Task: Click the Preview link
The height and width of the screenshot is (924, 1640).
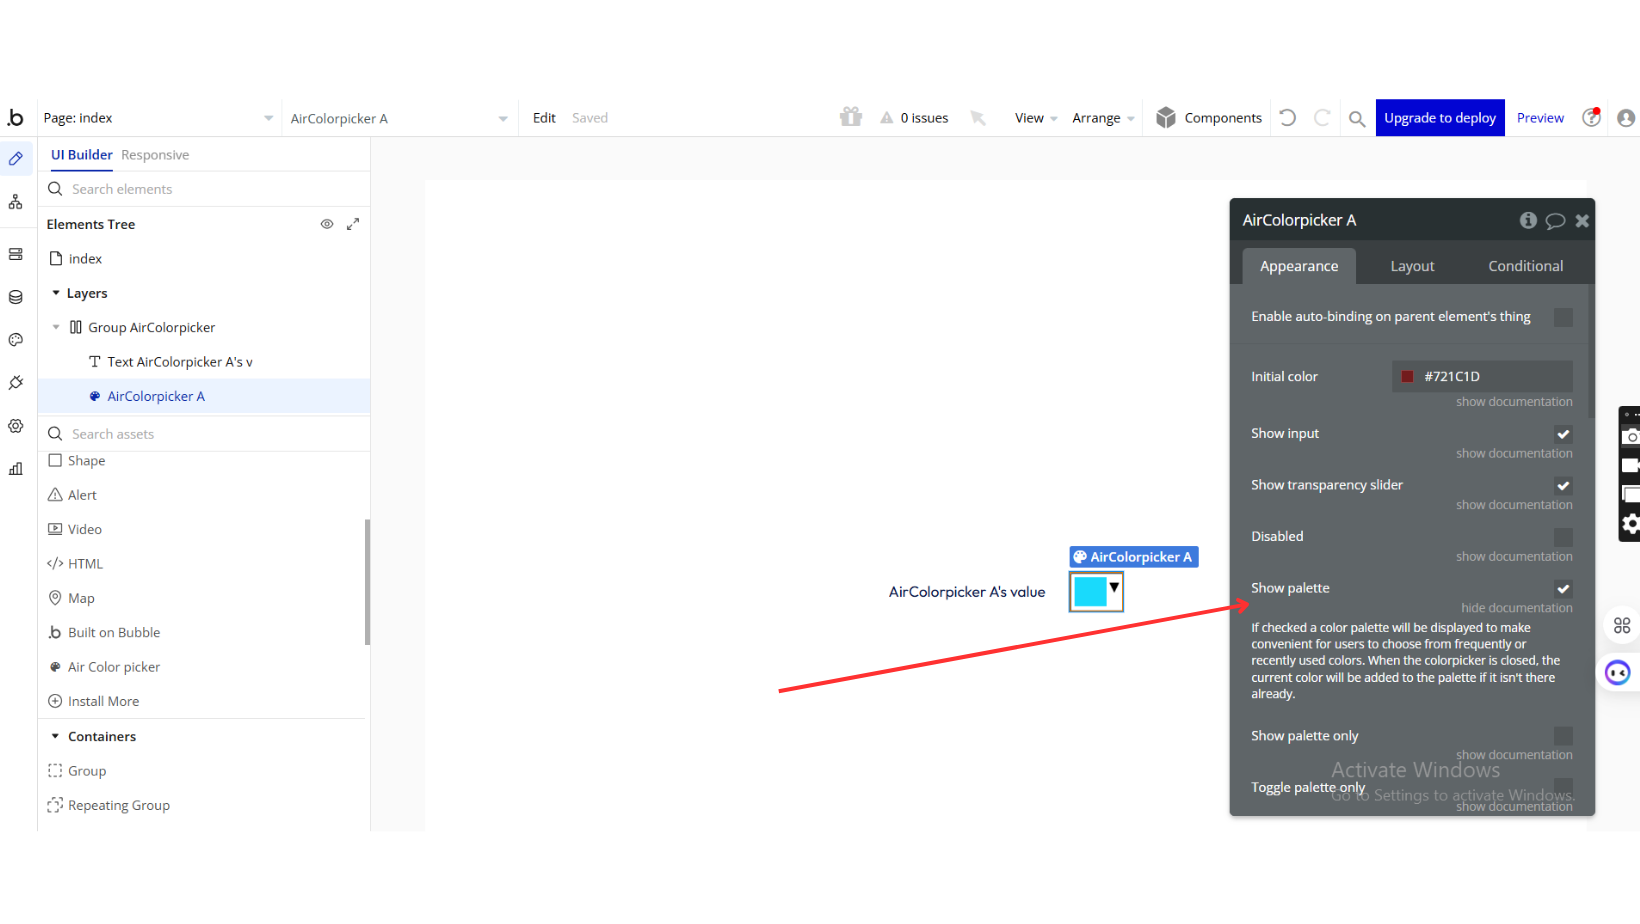Action: click(1540, 118)
